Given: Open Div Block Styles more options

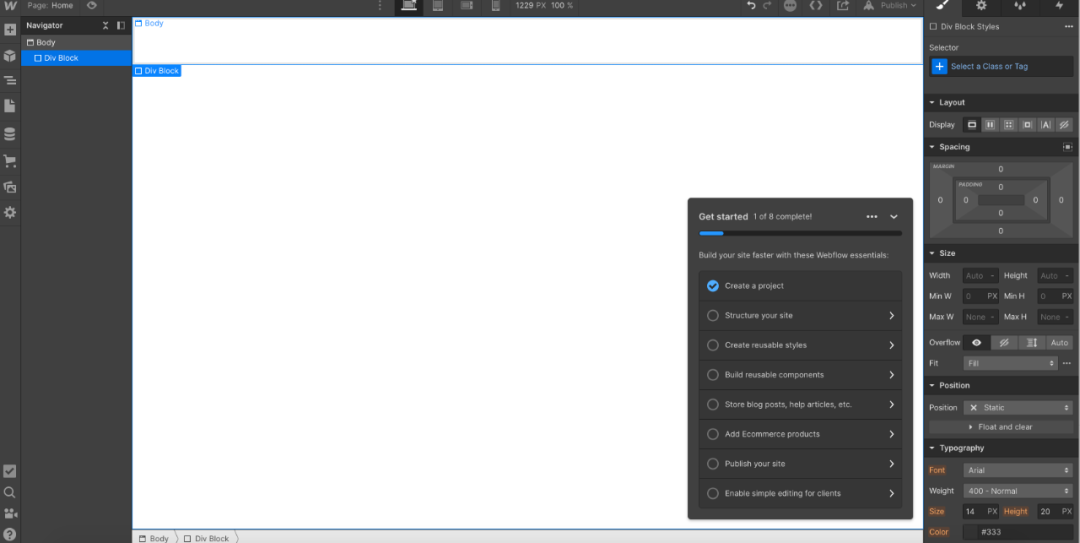Looking at the screenshot, I should [1068, 27].
